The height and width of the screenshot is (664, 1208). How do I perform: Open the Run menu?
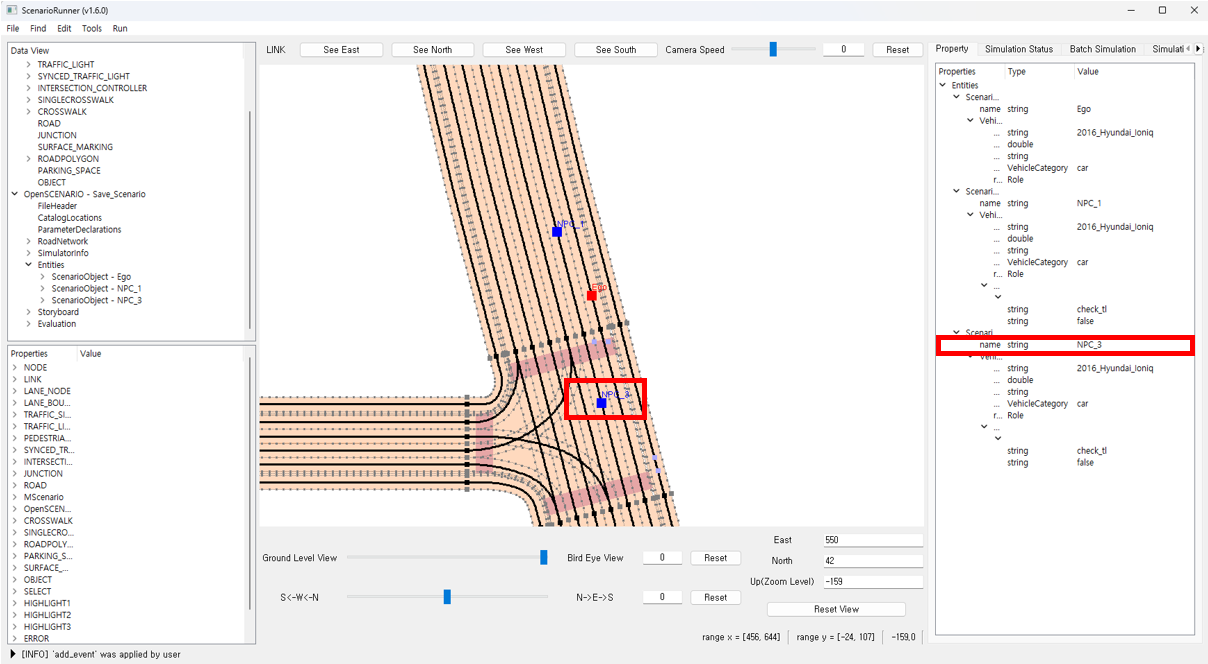point(120,29)
